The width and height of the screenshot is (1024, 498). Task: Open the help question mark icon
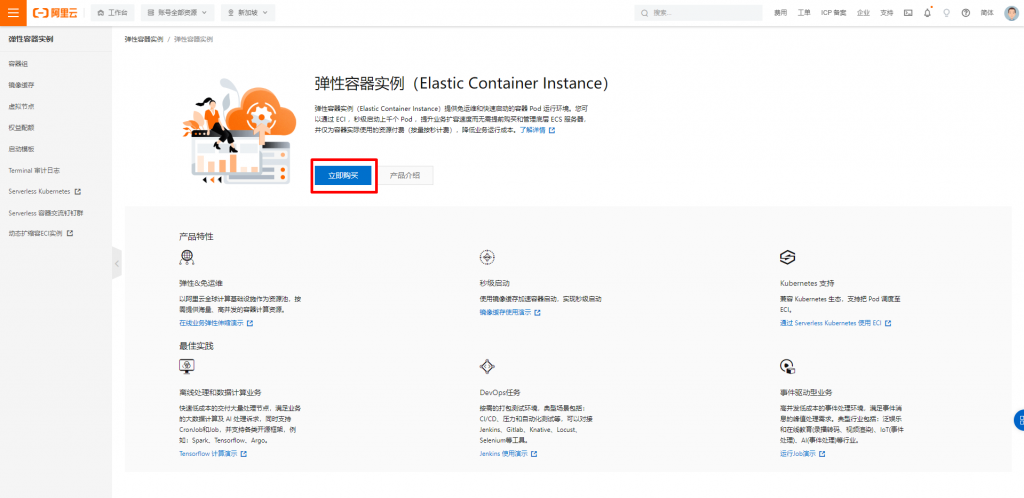point(966,13)
